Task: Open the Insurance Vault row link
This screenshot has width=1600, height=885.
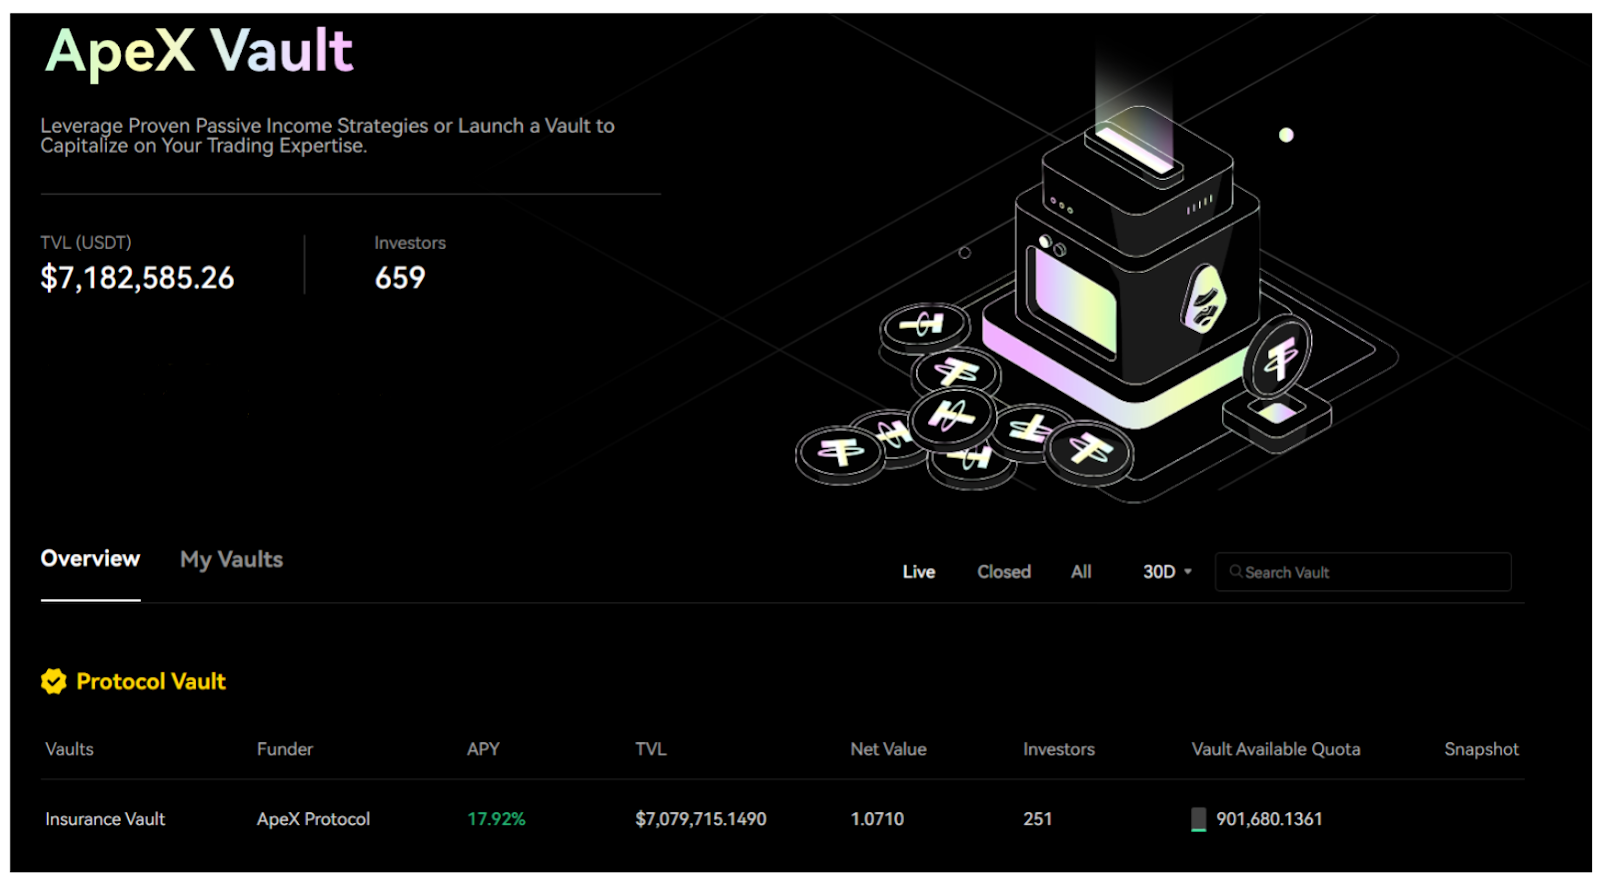Action: coord(105,819)
